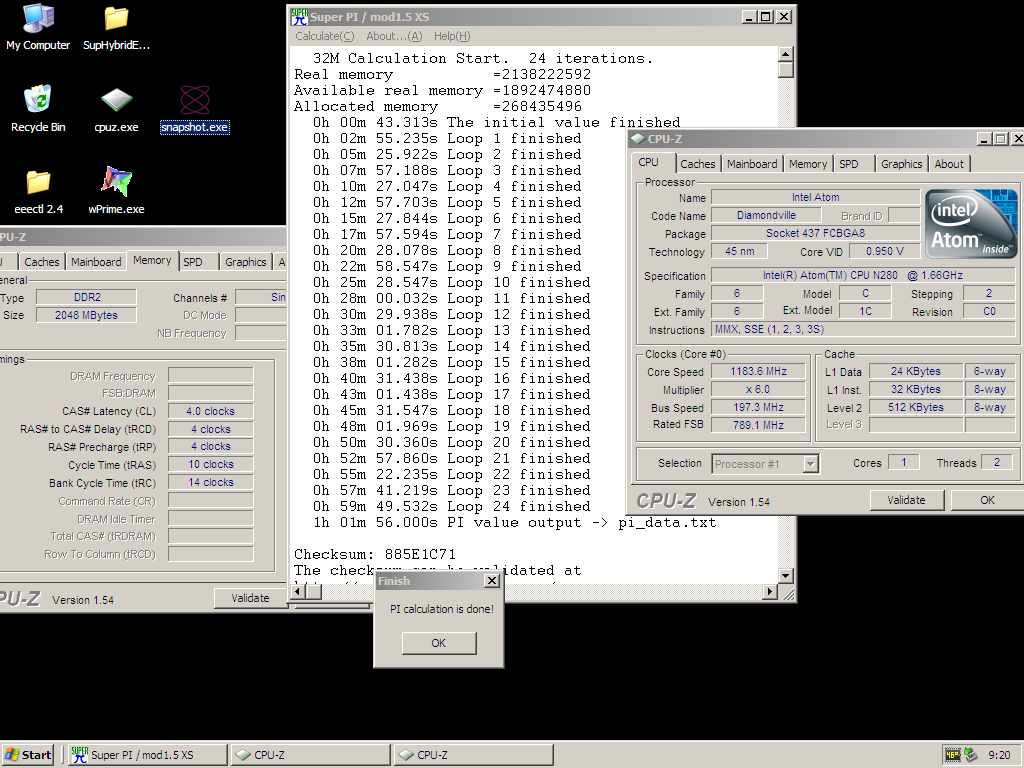This screenshot has width=1024, height=768.
Task: Click the memory Size 2048 MBytes field
Action: 86,315
